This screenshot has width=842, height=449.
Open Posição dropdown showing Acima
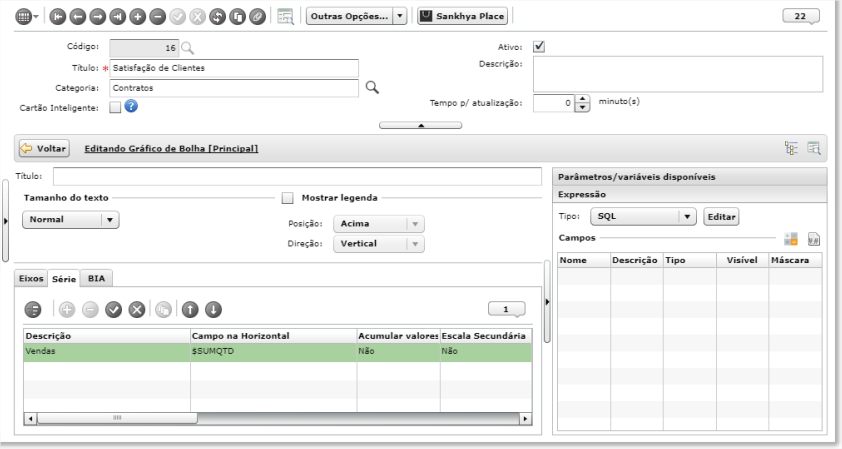click(379, 224)
